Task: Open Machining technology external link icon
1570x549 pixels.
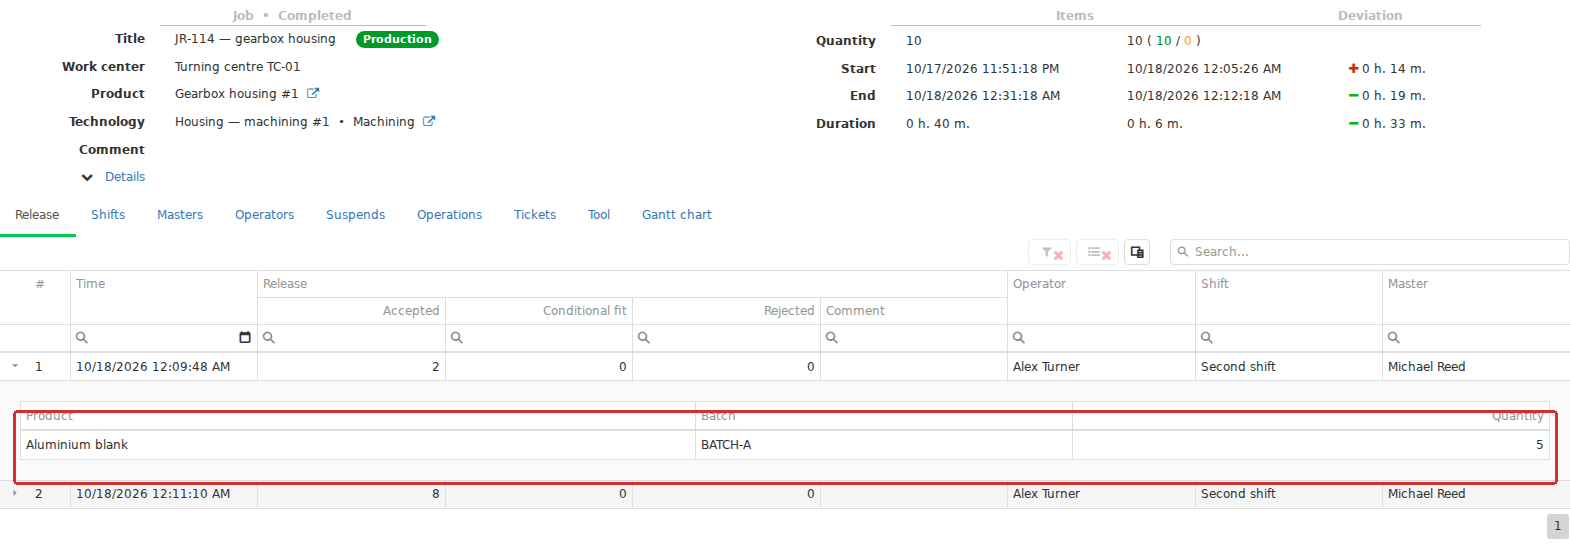Action: click(x=429, y=121)
